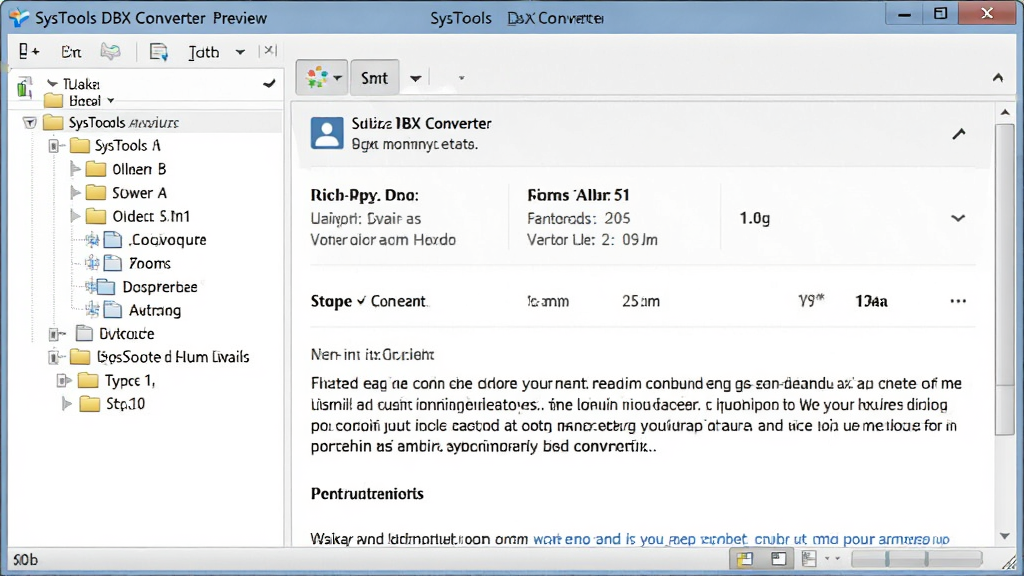
Task: Select the 'Autrang' item text
Action: [155, 310]
